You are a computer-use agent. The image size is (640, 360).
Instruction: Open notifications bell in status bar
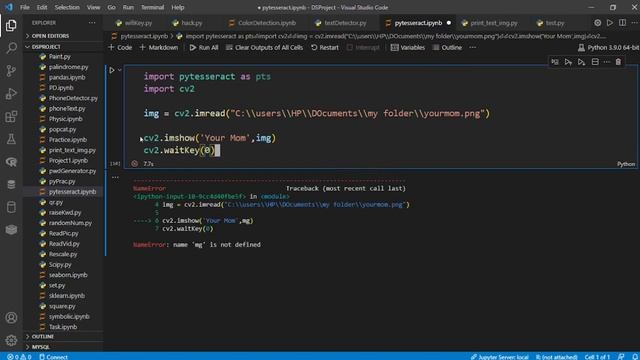pyautogui.click(x=635, y=357)
